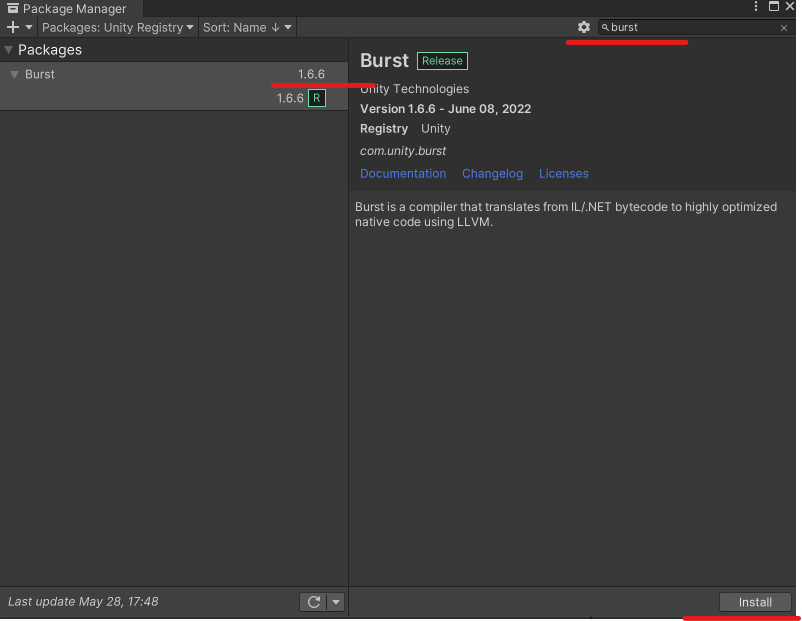Open the Packages: Unity Registry dropdown
This screenshot has height=621, width=802.
coord(118,27)
